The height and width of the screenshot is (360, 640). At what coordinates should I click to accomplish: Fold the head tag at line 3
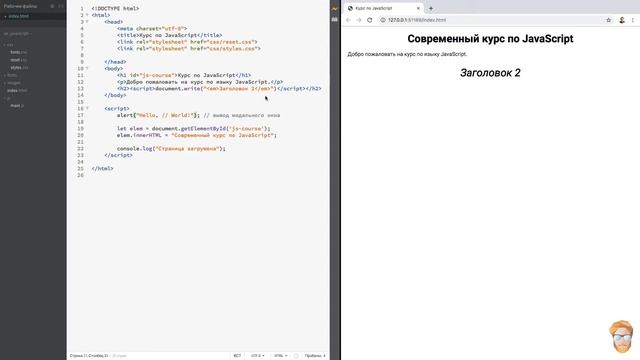(x=87, y=22)
